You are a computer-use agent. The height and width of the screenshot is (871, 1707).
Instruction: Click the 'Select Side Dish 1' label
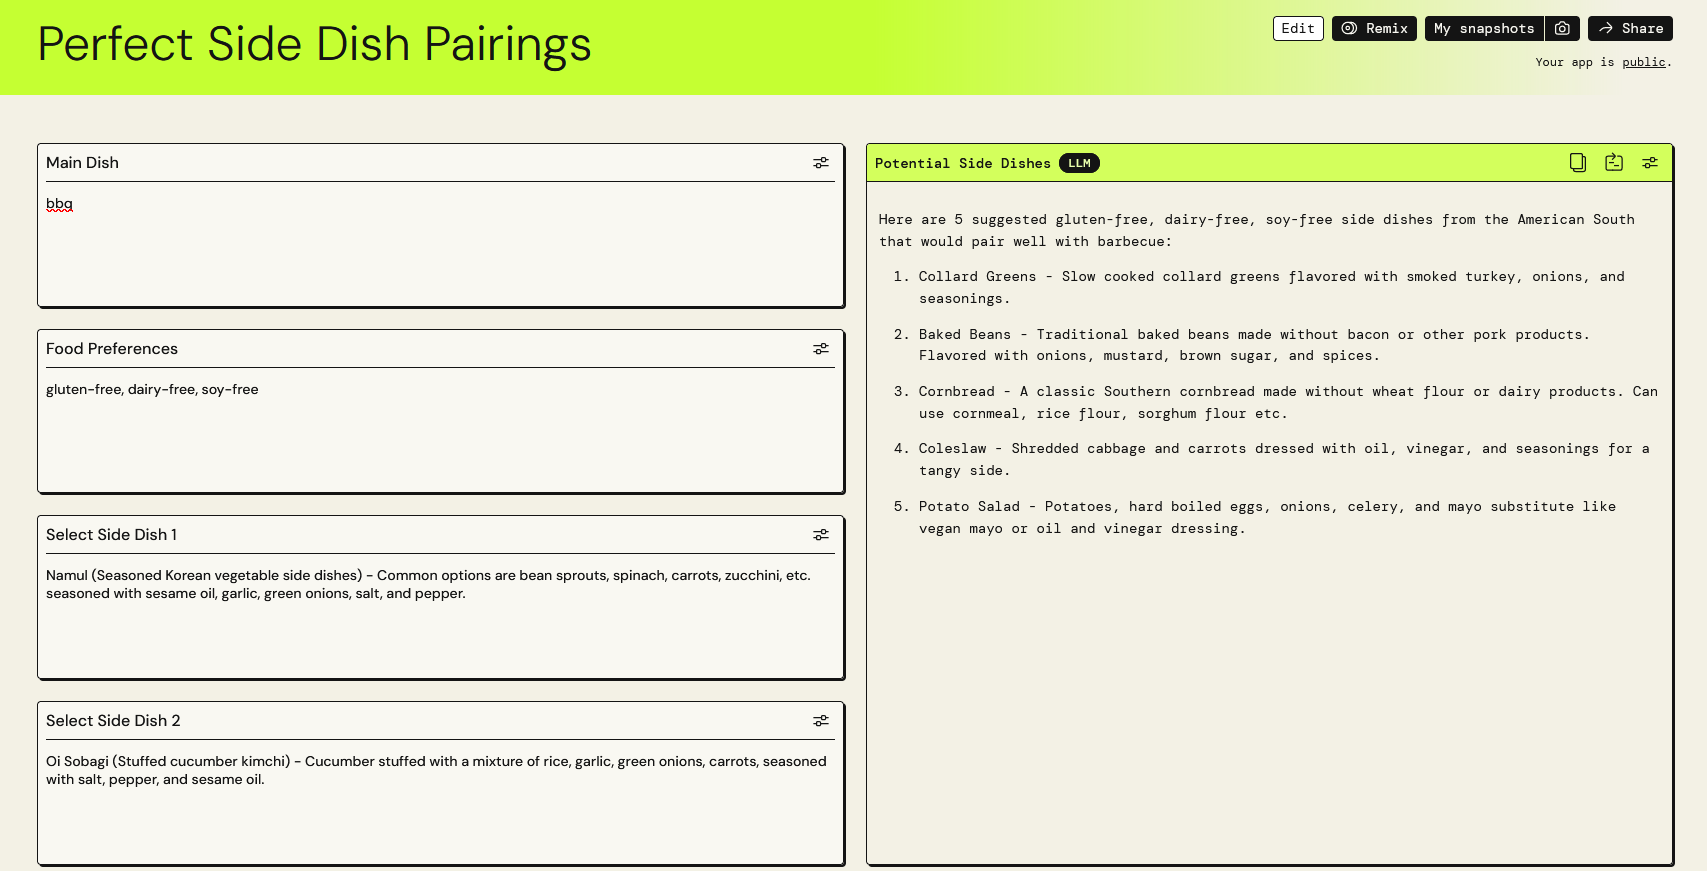point(111,535)
